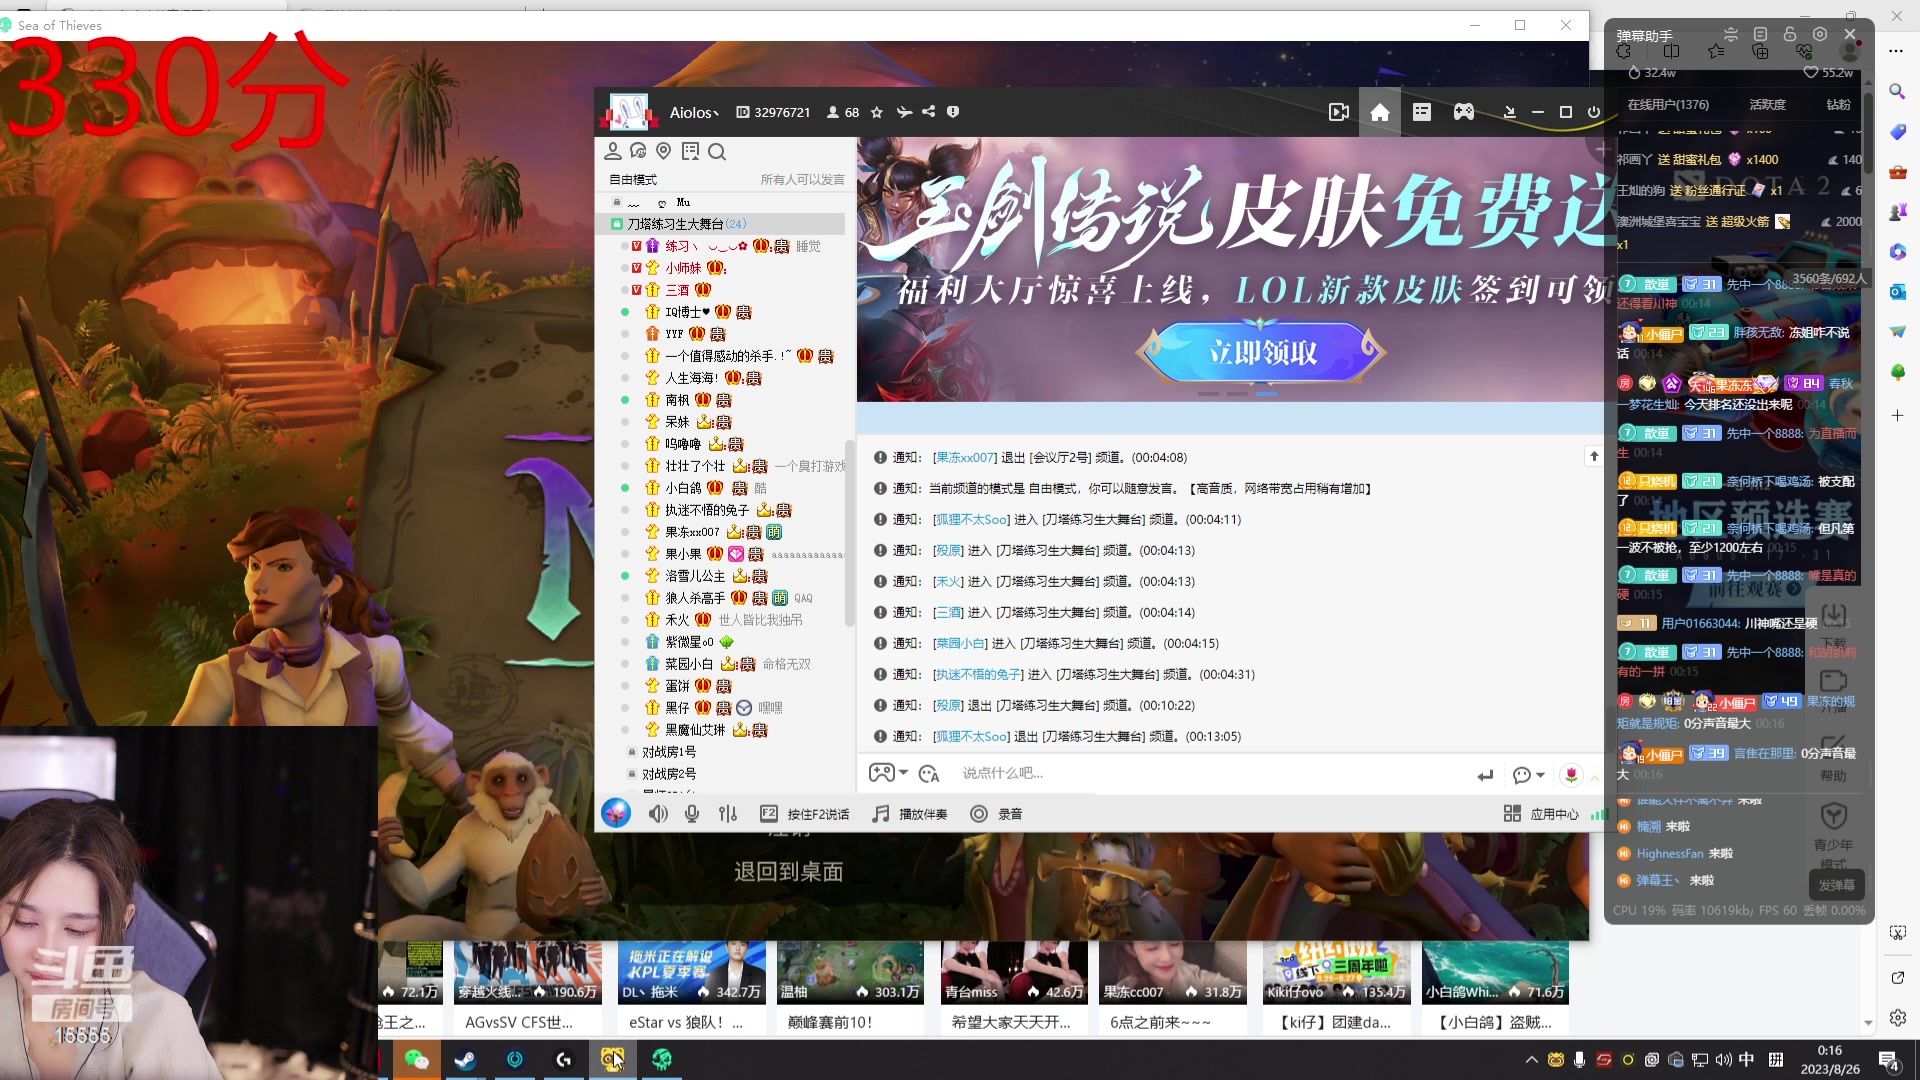
Task: Start recording with 录音 button
Action: tap(997, 814)
